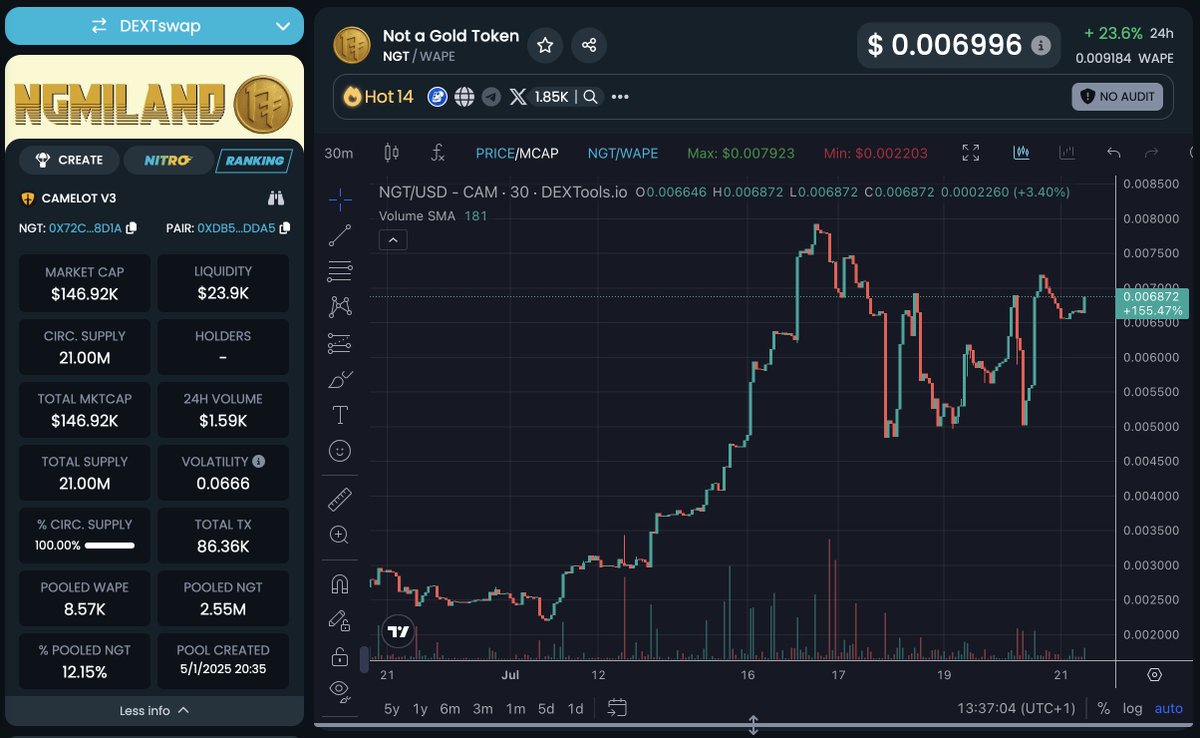Open the candlestick chart style selector

(391, 153)
